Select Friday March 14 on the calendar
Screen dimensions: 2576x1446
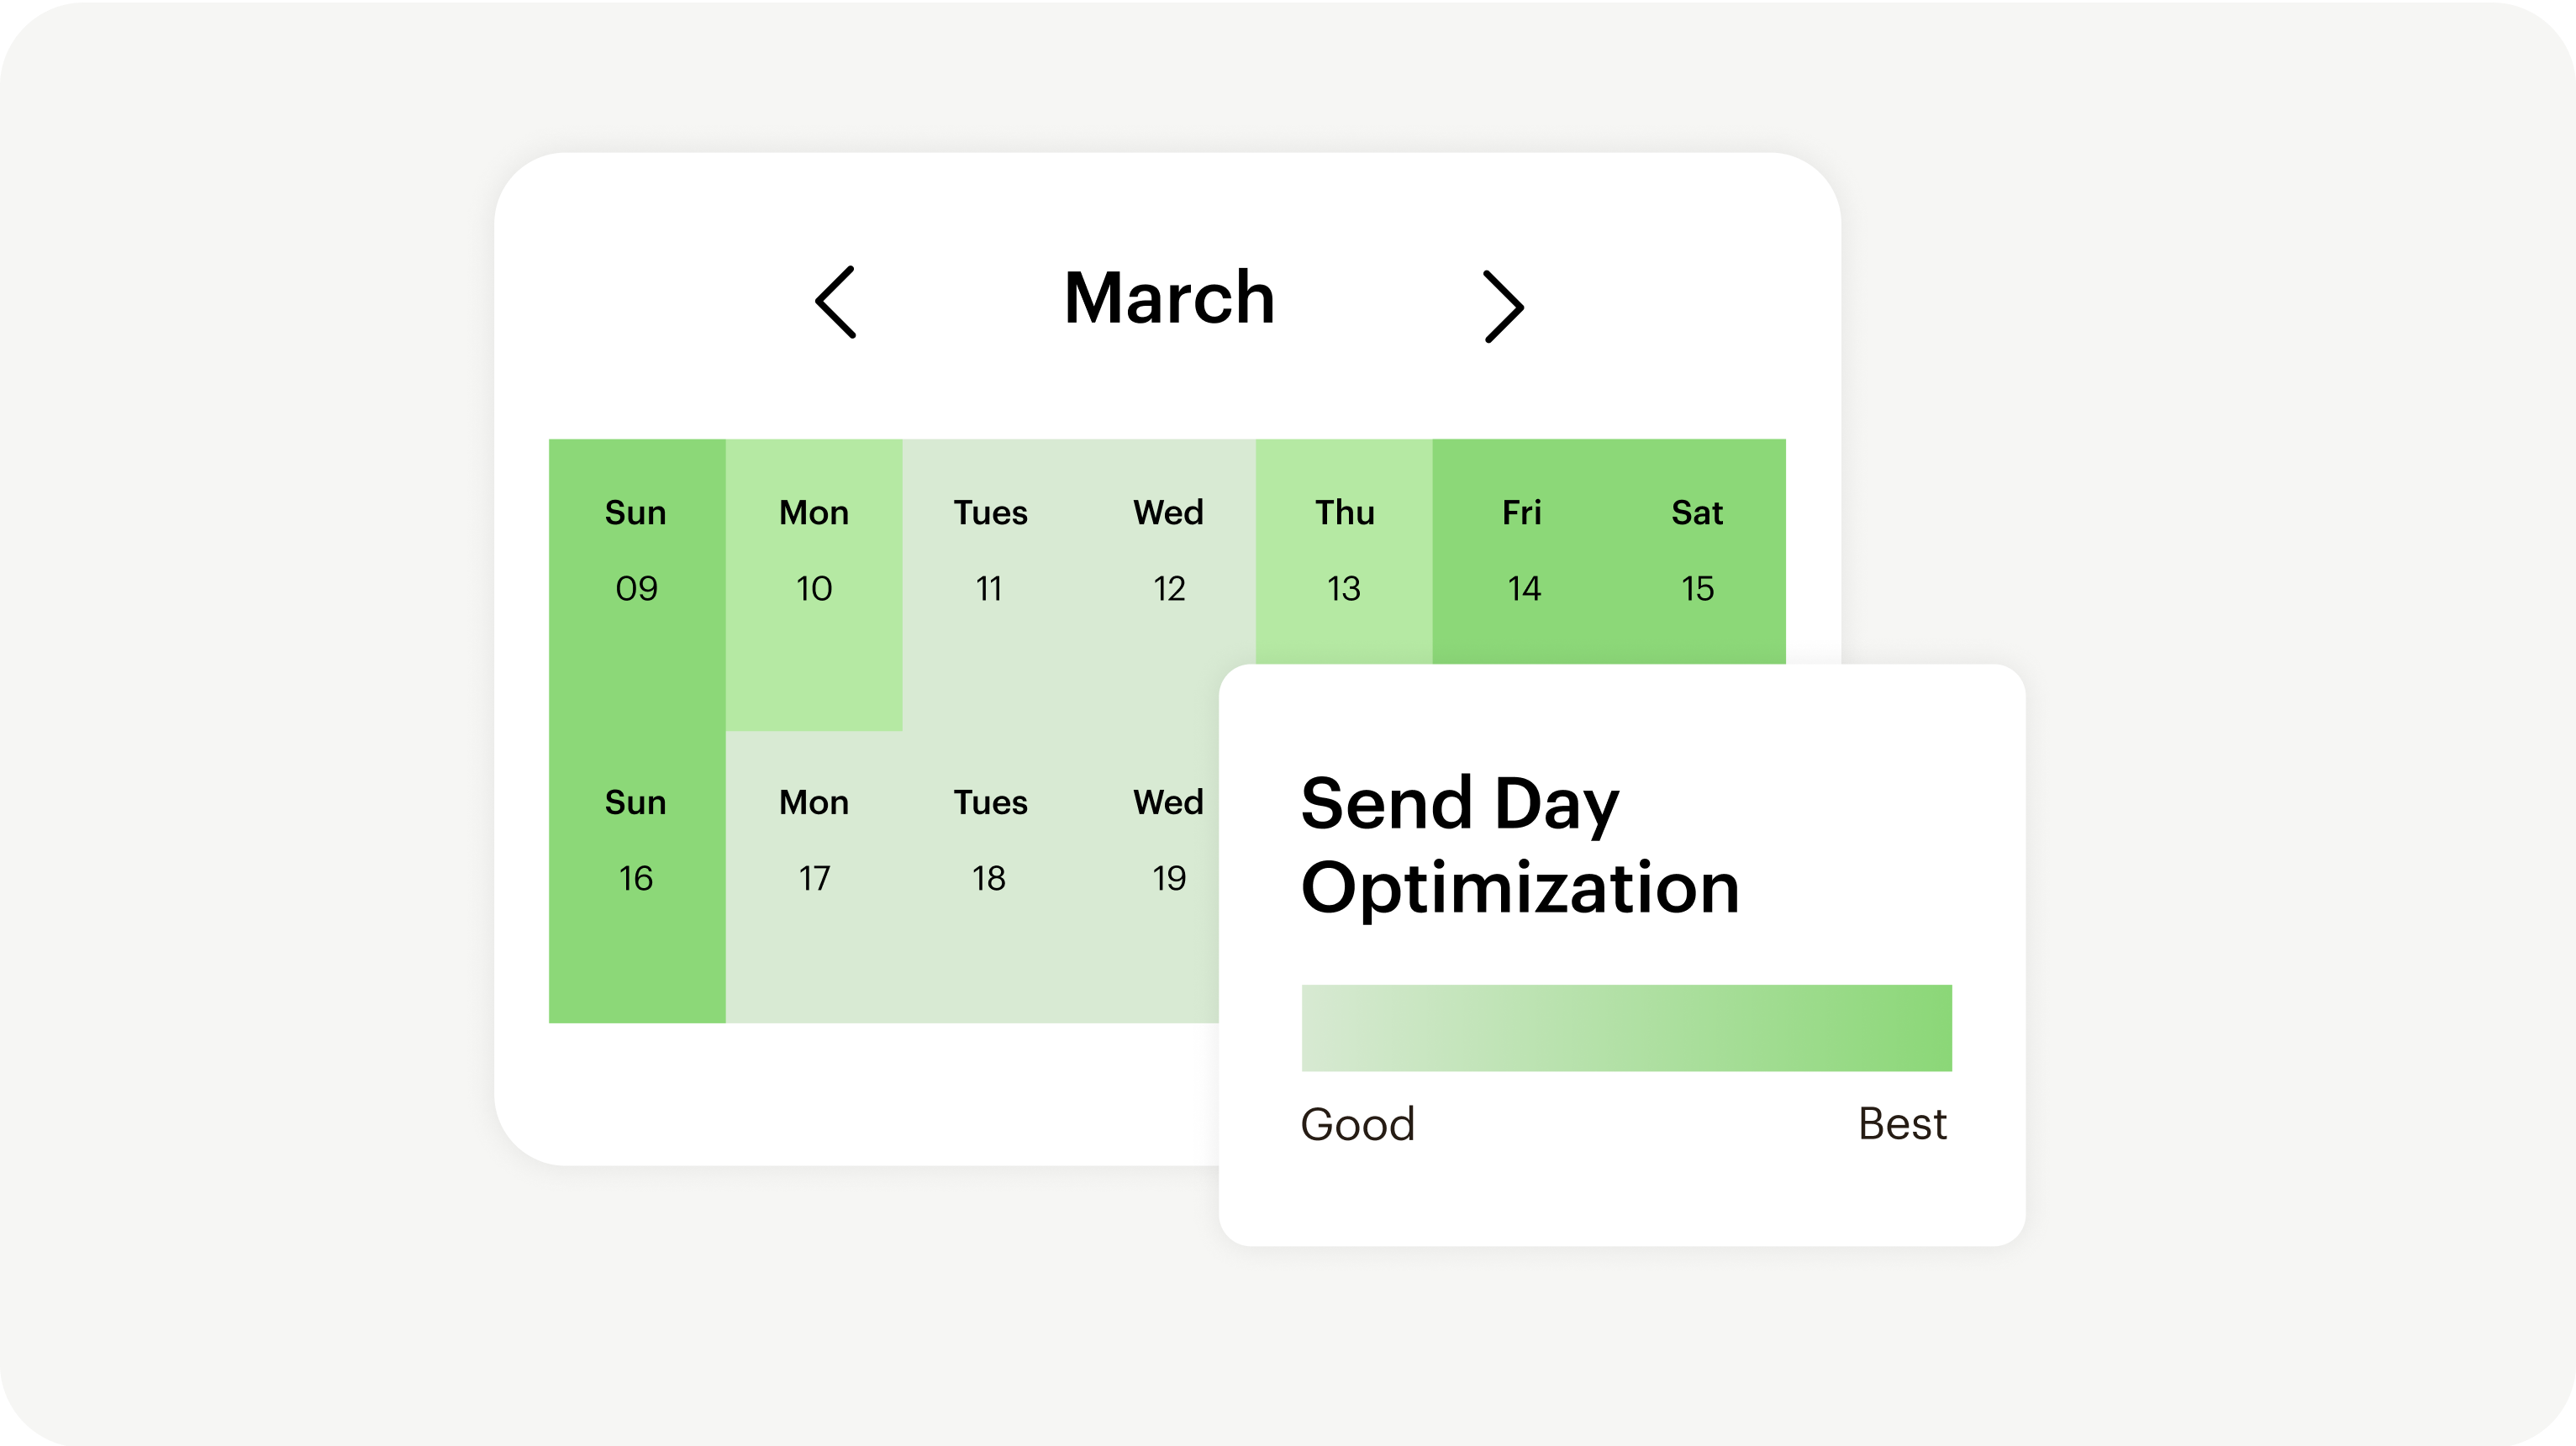1523,589
